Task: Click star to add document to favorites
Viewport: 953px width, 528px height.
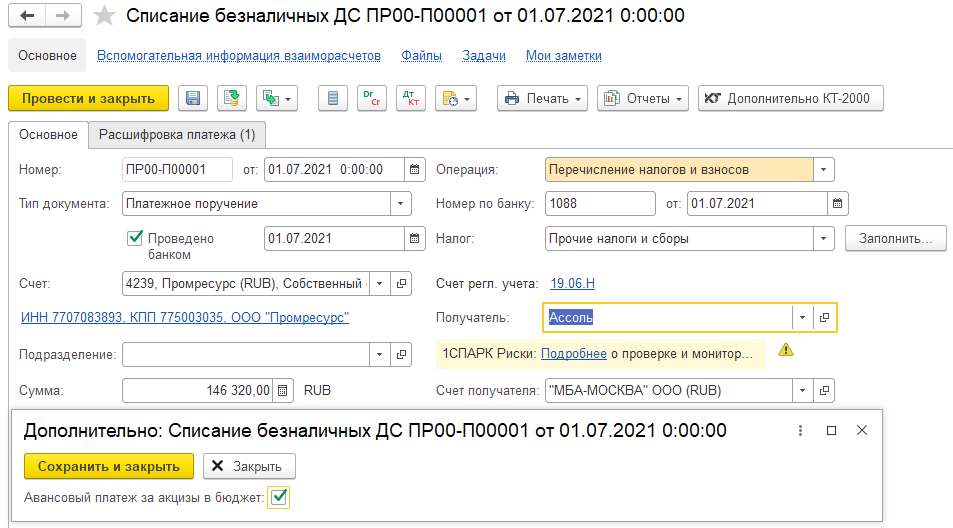Action: click(104, 17)
